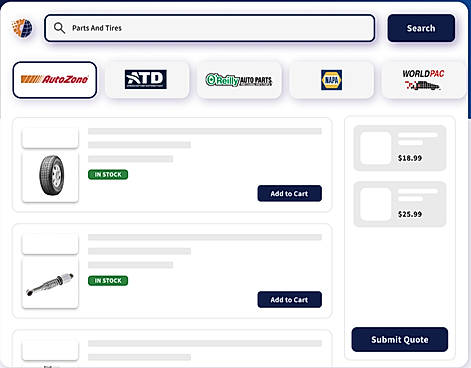This screenshot has height=368, width=471.
Task: Open the tire product thumbnail
Action: tap(50, 176)
